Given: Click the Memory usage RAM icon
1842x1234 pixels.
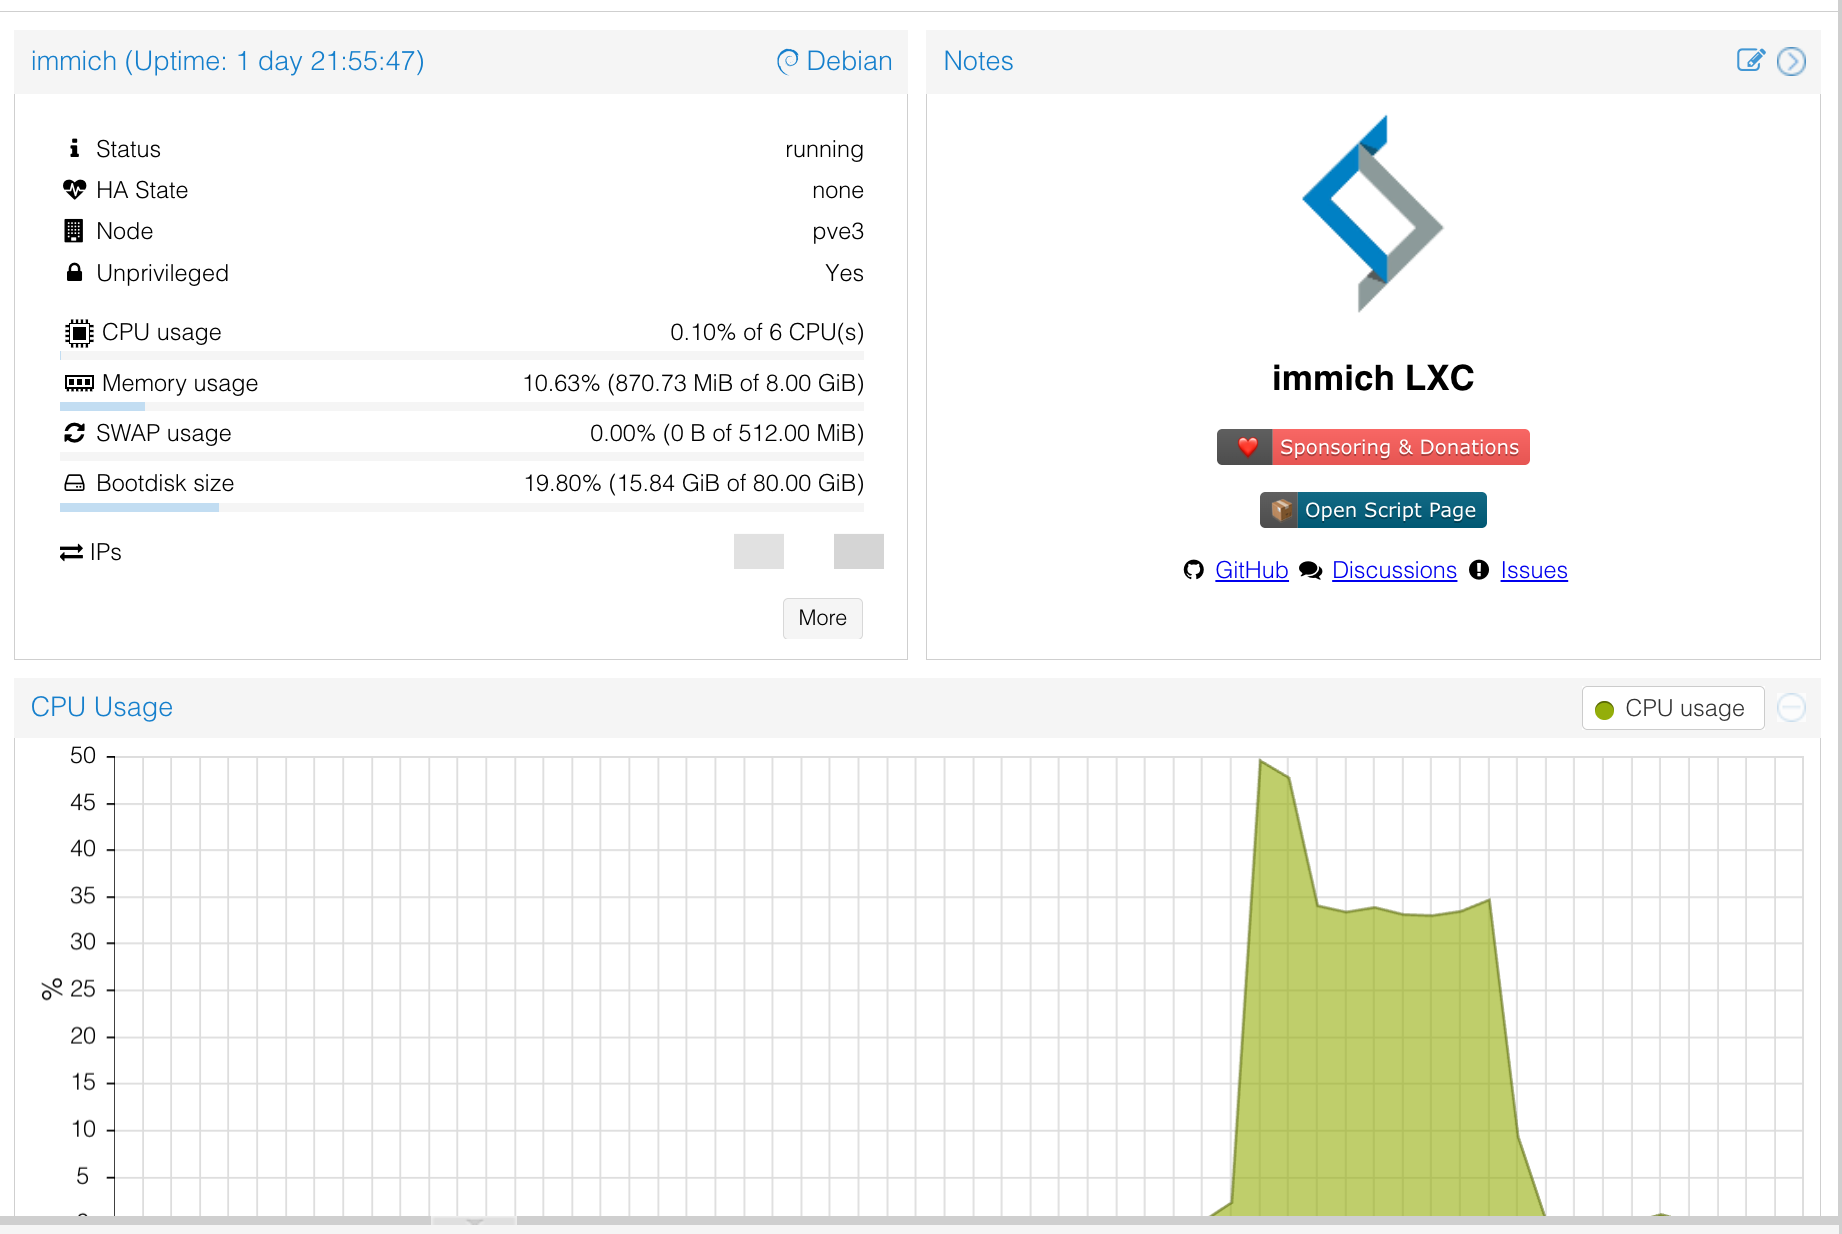Looking at the screenshot, I should pyautogui.click(x=79, y=383).
